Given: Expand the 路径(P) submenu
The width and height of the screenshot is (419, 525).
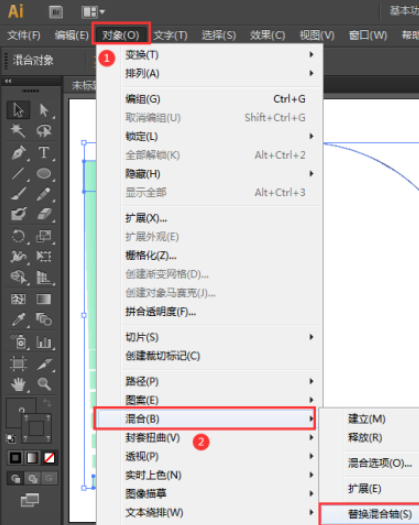Looking at the screenshot, I should click(x=210, y=381).
